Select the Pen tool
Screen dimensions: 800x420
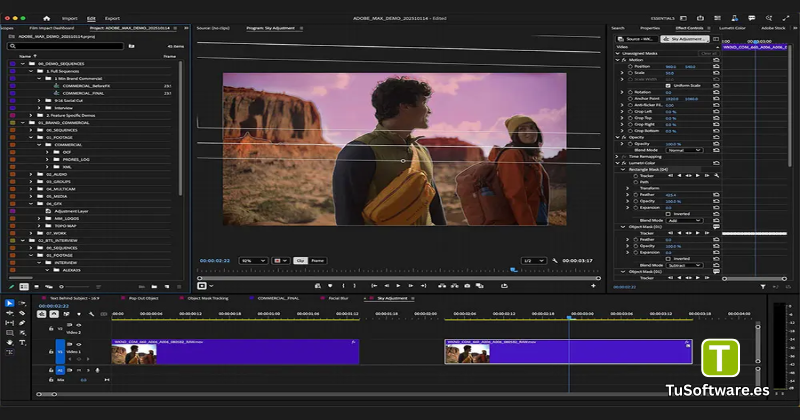(22, 323)
